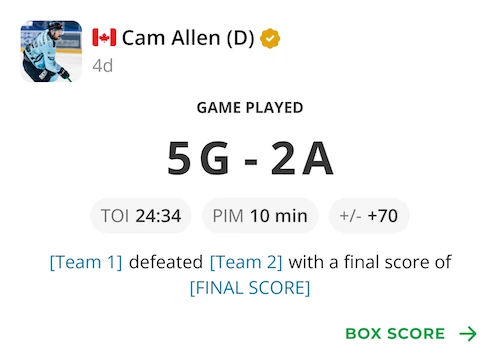Click the Cam Allen (D) name
The height and width of the screenshot is (362, 500).
pyautogui.click(x=188, y=37)
